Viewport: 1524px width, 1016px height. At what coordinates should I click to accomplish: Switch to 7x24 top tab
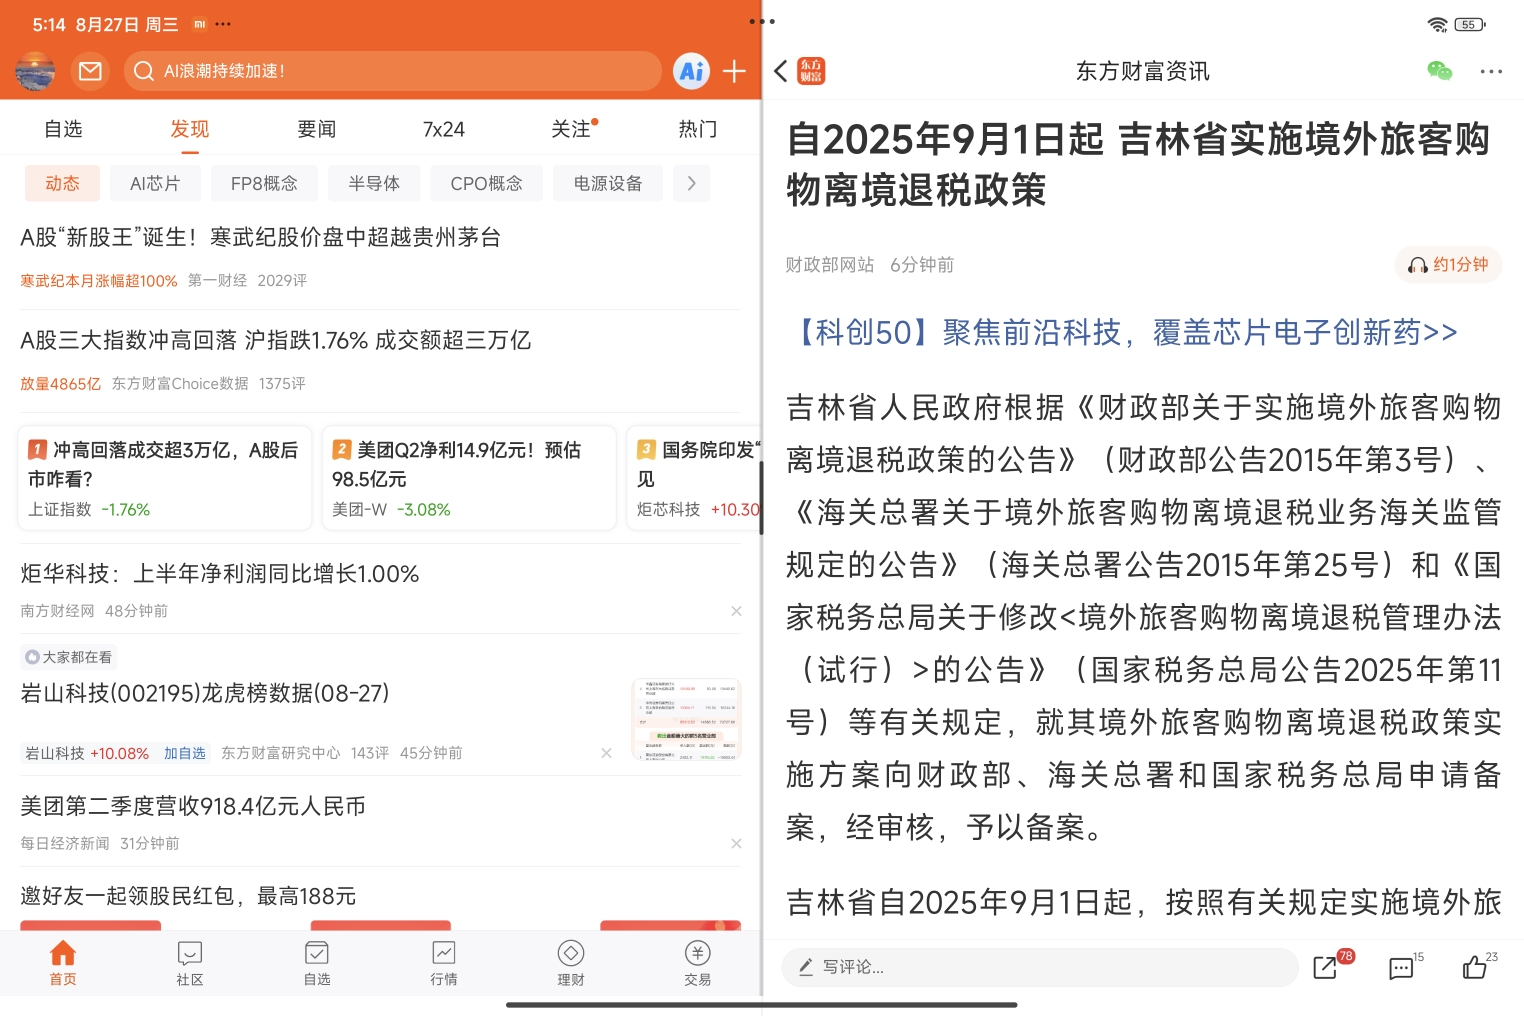(444, 129)
